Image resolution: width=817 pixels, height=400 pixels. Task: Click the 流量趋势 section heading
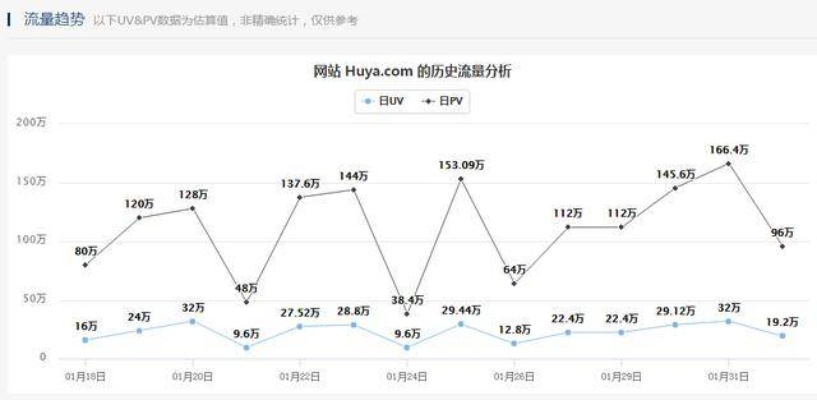click(x=54, y=20)
